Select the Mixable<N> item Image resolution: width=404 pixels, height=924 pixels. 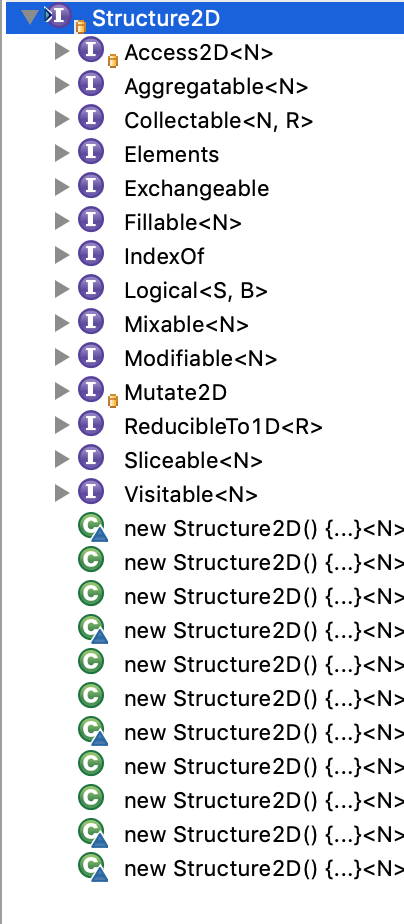tap(186, 325)
